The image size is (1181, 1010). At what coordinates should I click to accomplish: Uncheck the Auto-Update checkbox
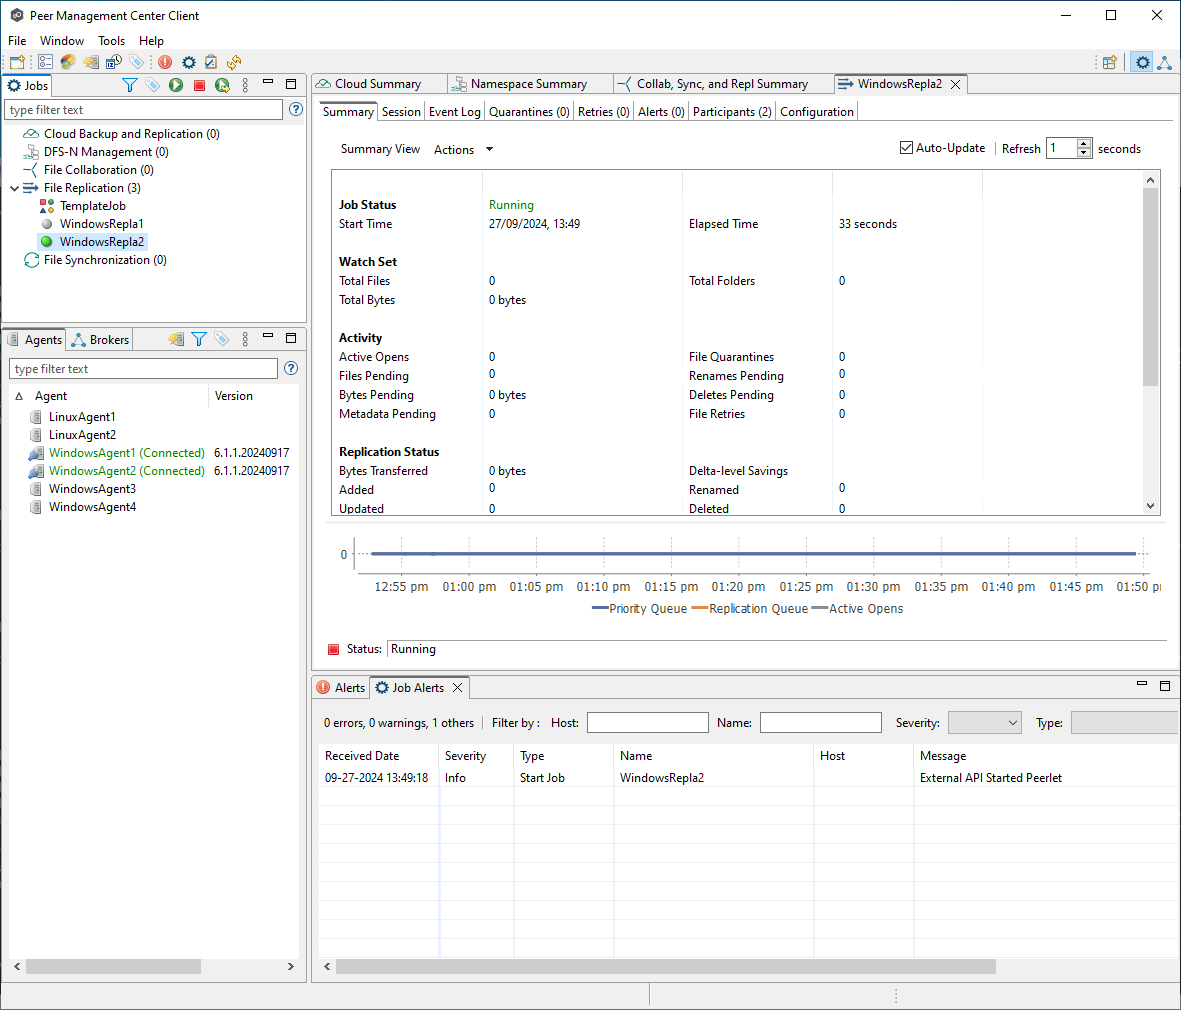pyautogui.click(x=907, y=148)
